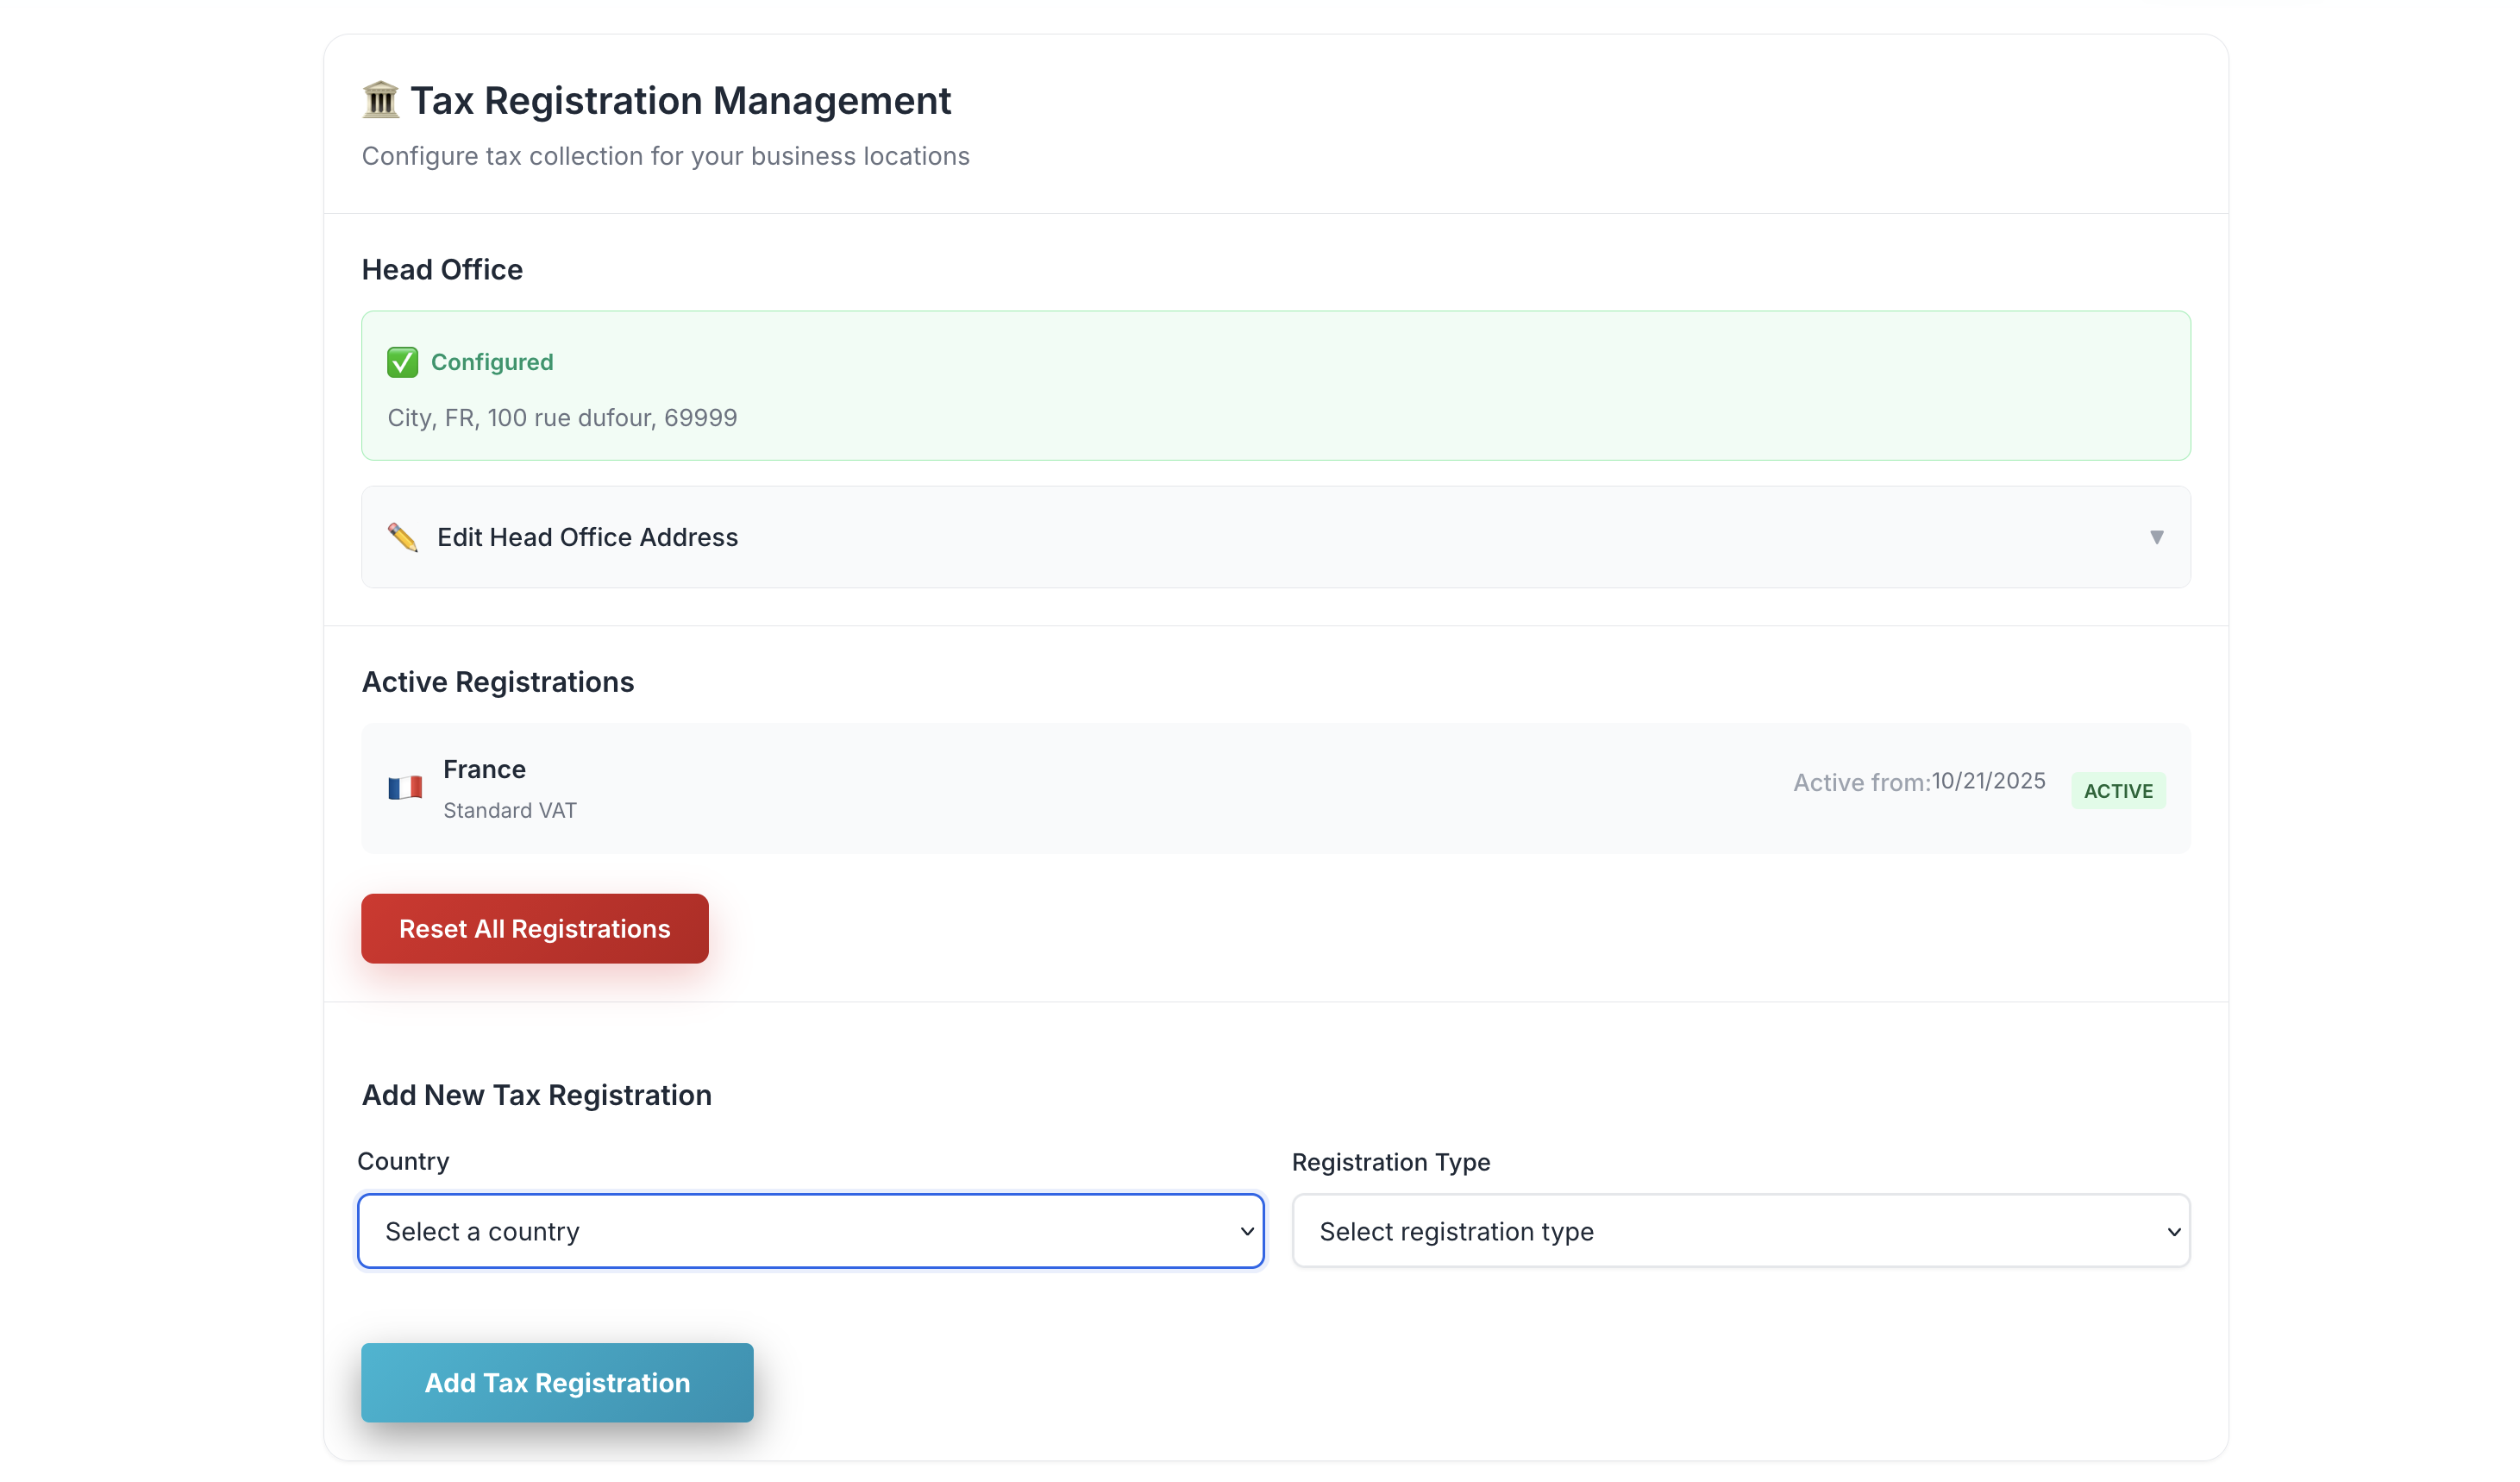This screenshot has width=2520, height=1482.
Task: Click the Standard VAT label
Action: (510, 810)
